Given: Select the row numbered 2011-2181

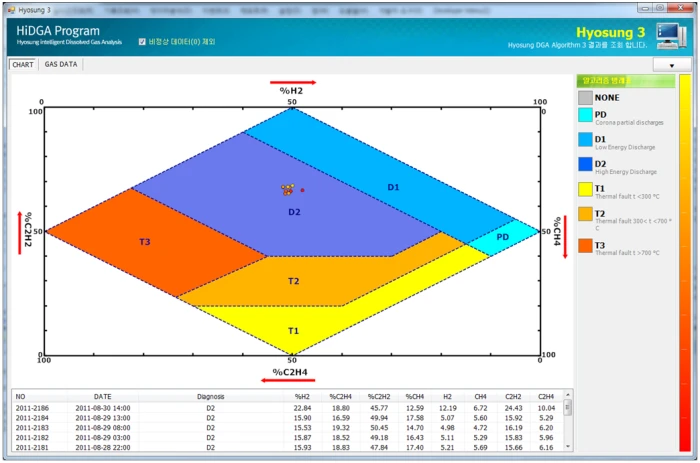Looking at the screenshot, I should [x=286, y=447].
